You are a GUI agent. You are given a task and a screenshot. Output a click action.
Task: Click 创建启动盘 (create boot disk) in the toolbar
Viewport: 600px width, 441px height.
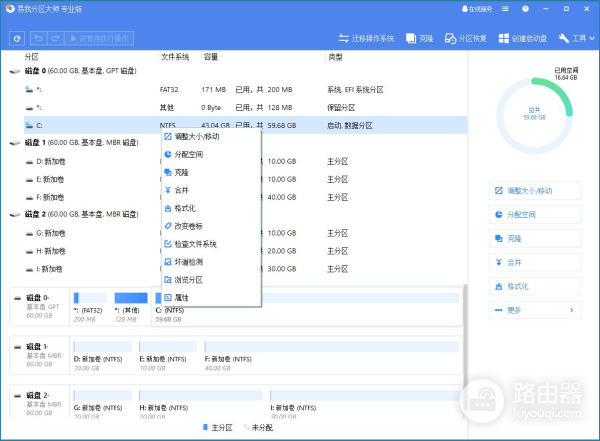523,38
